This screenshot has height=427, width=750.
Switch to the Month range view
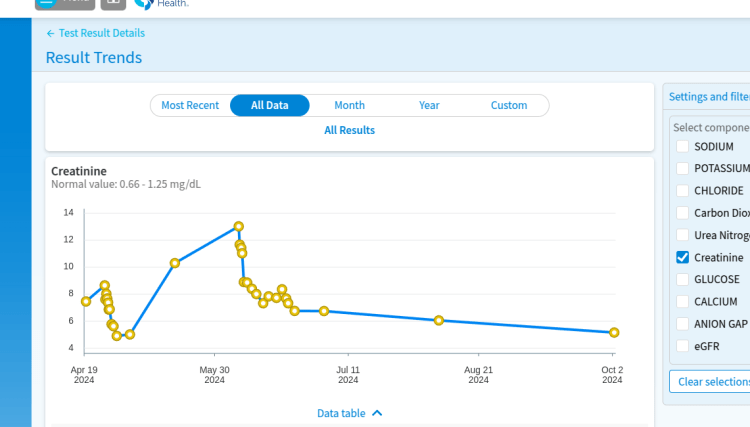coord(349,105)
